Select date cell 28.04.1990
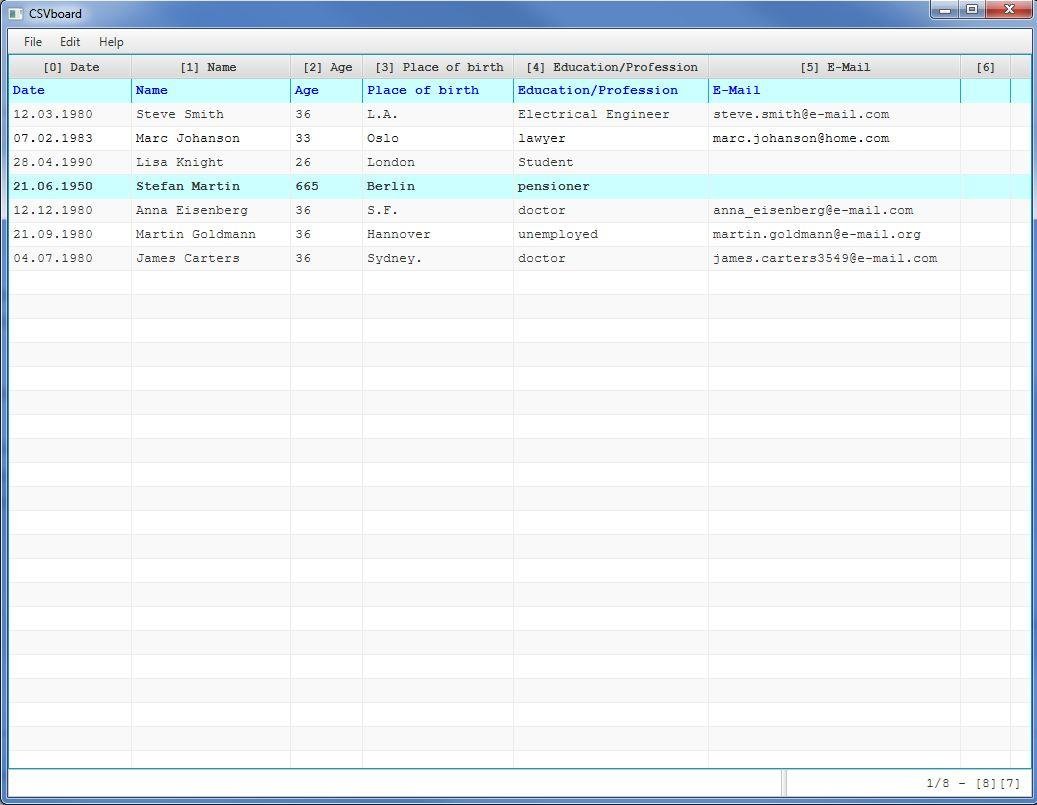Screen dimensions: 1037x805 pos(70,162)
